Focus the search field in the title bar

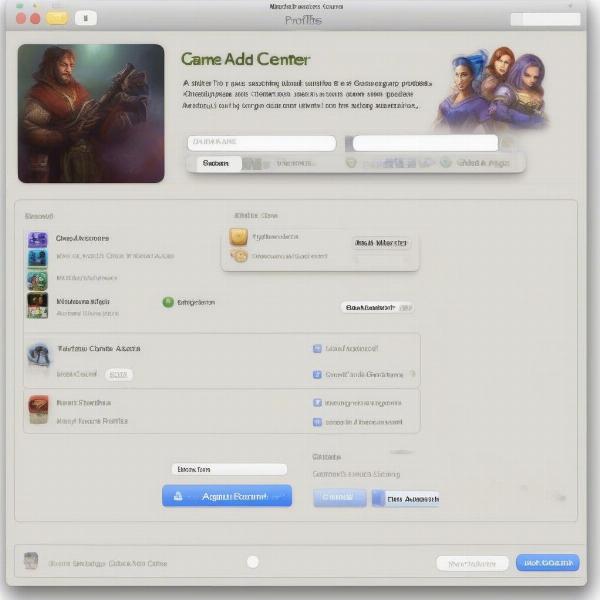(545, 19)
